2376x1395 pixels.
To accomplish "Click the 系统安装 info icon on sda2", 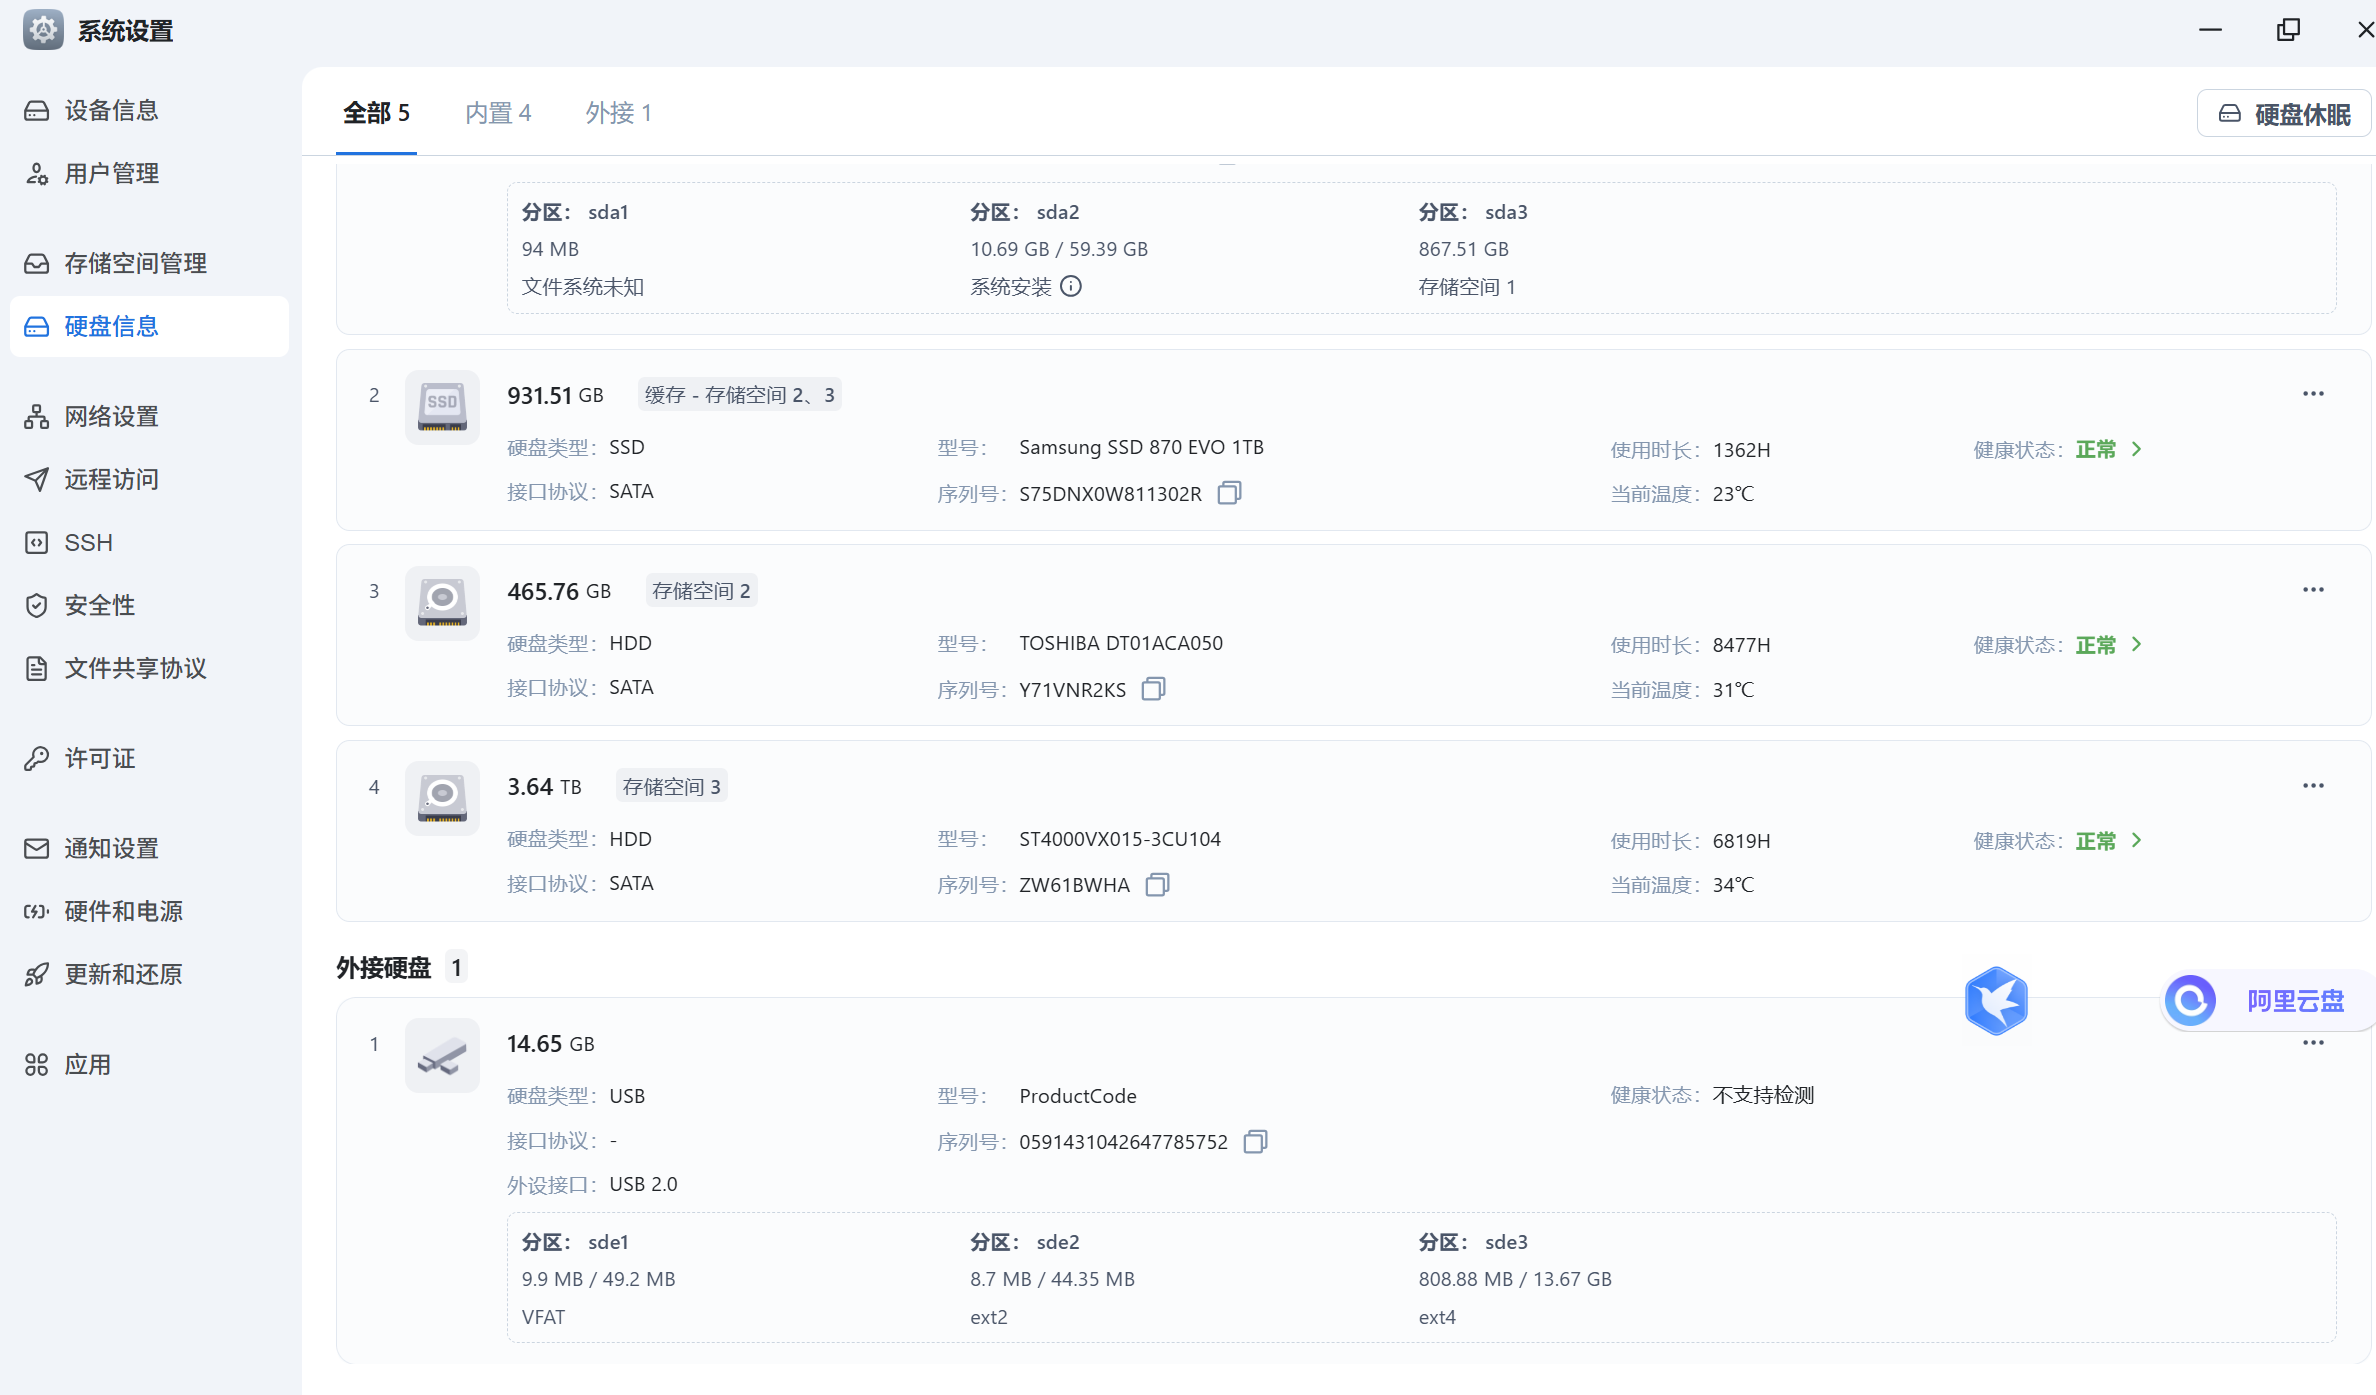I will (1072, 287).
